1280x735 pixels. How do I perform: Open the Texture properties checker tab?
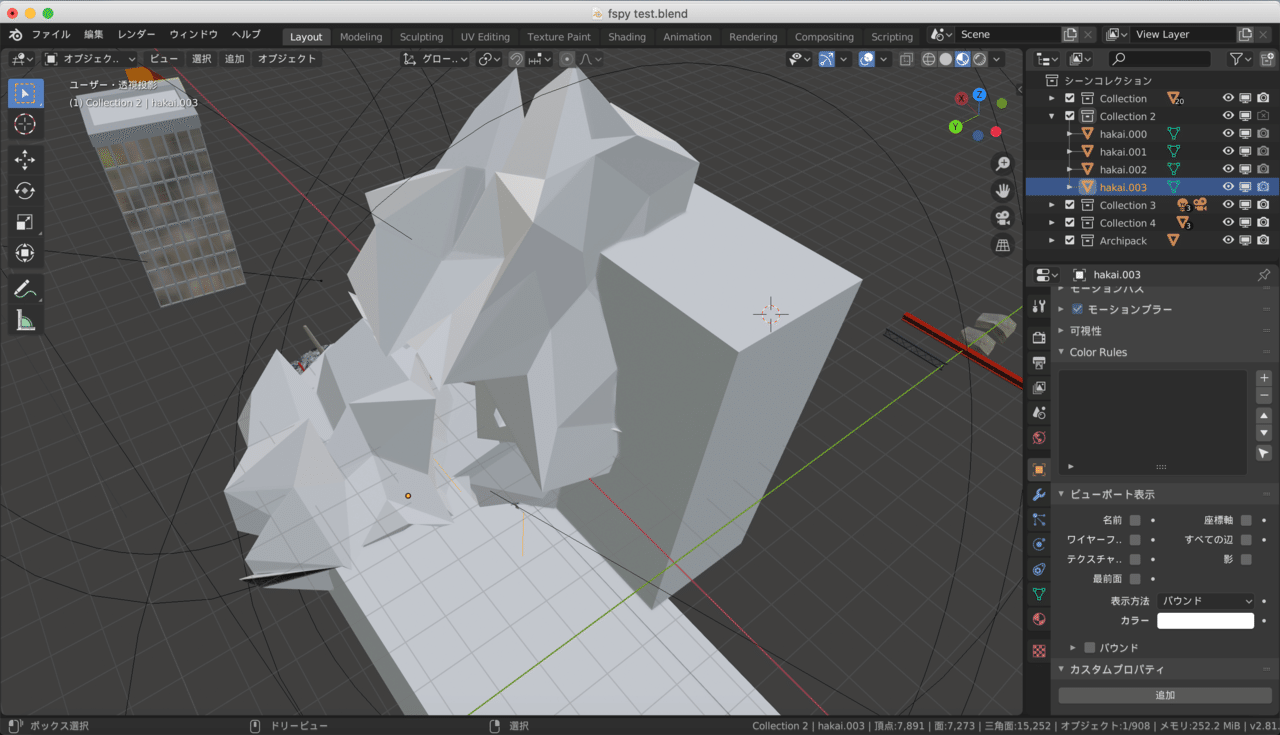point(1039,650)
